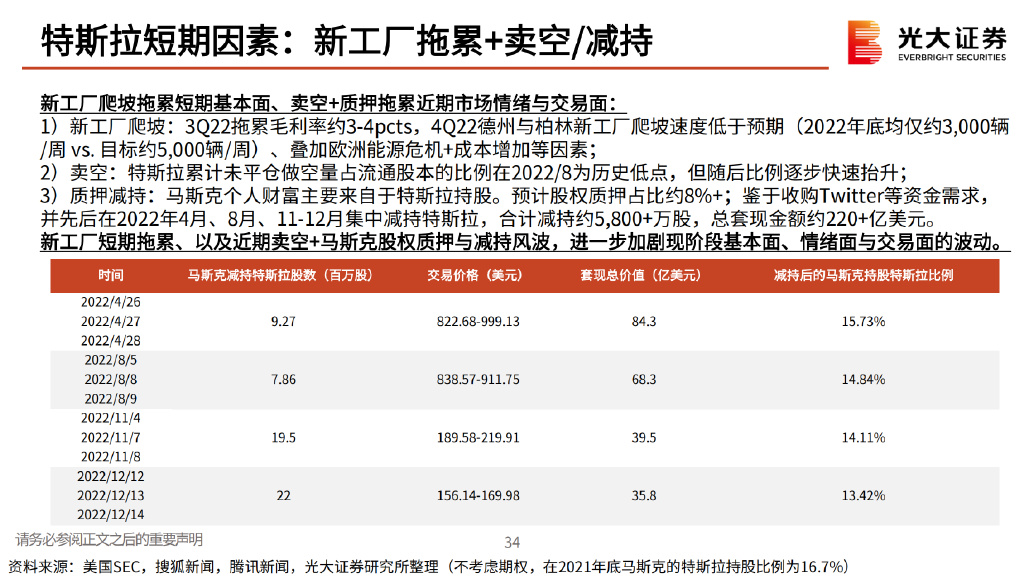Click the cash-out value 35.8
The height and width of the screenshot is (576, 1024).
point(644,496)
